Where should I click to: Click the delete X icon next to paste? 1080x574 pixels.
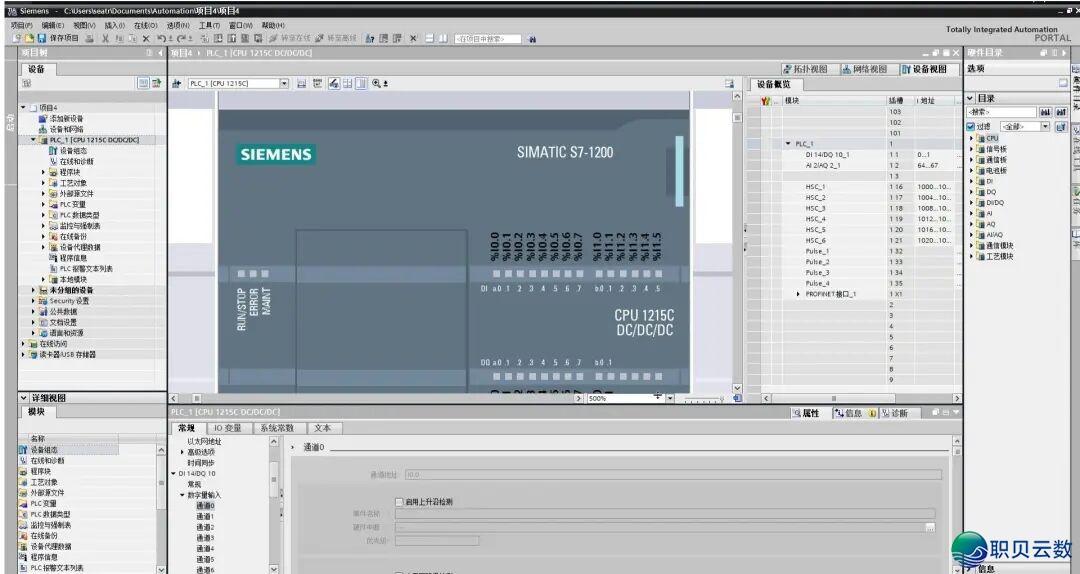[146, 39]
